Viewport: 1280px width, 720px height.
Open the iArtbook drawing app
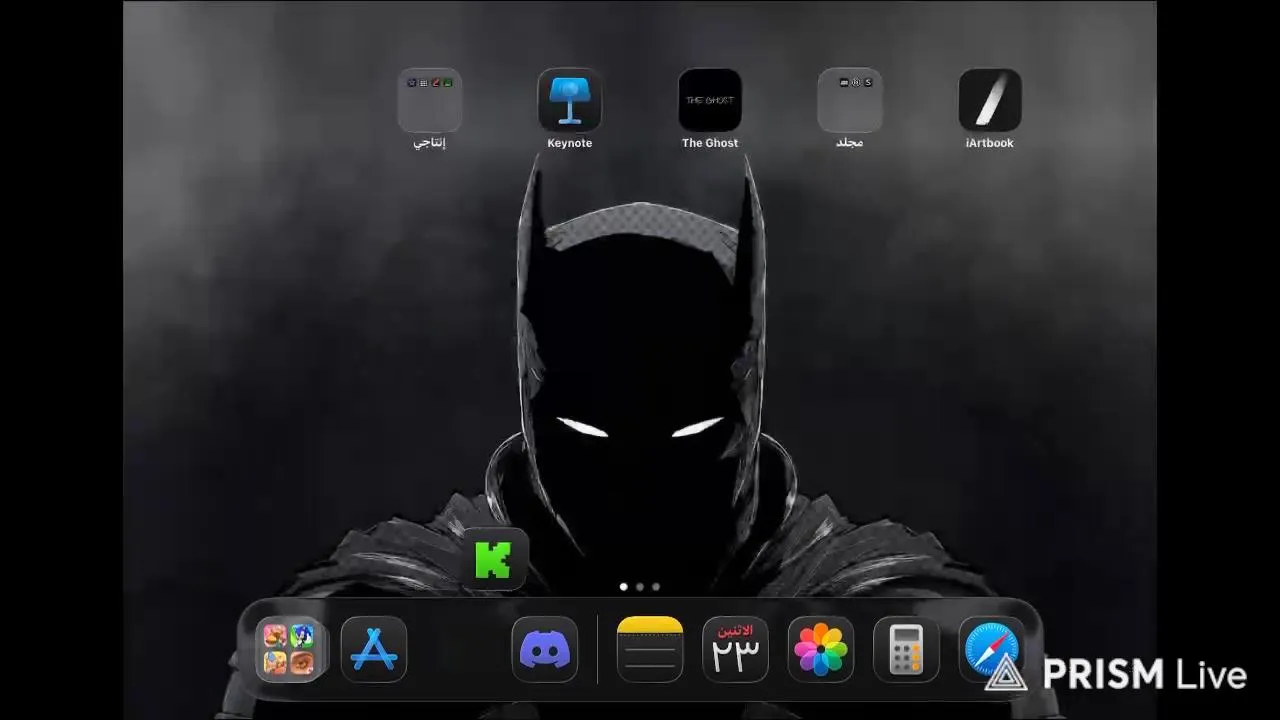pos(990,100)
